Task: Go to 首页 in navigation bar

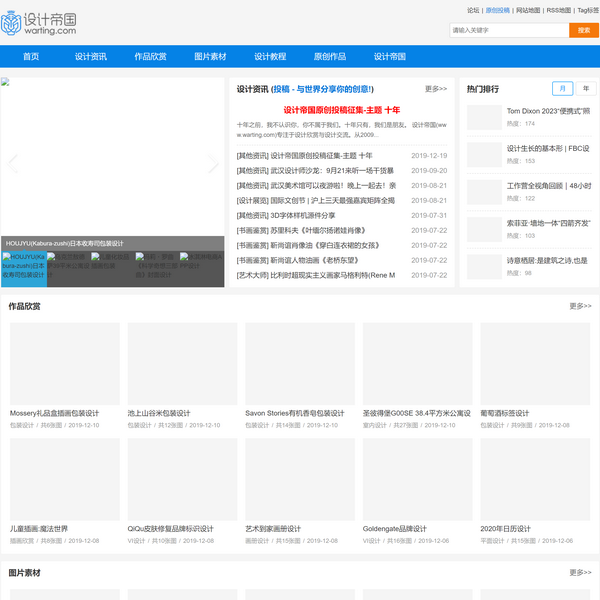Action: click(x=31, y=57)
